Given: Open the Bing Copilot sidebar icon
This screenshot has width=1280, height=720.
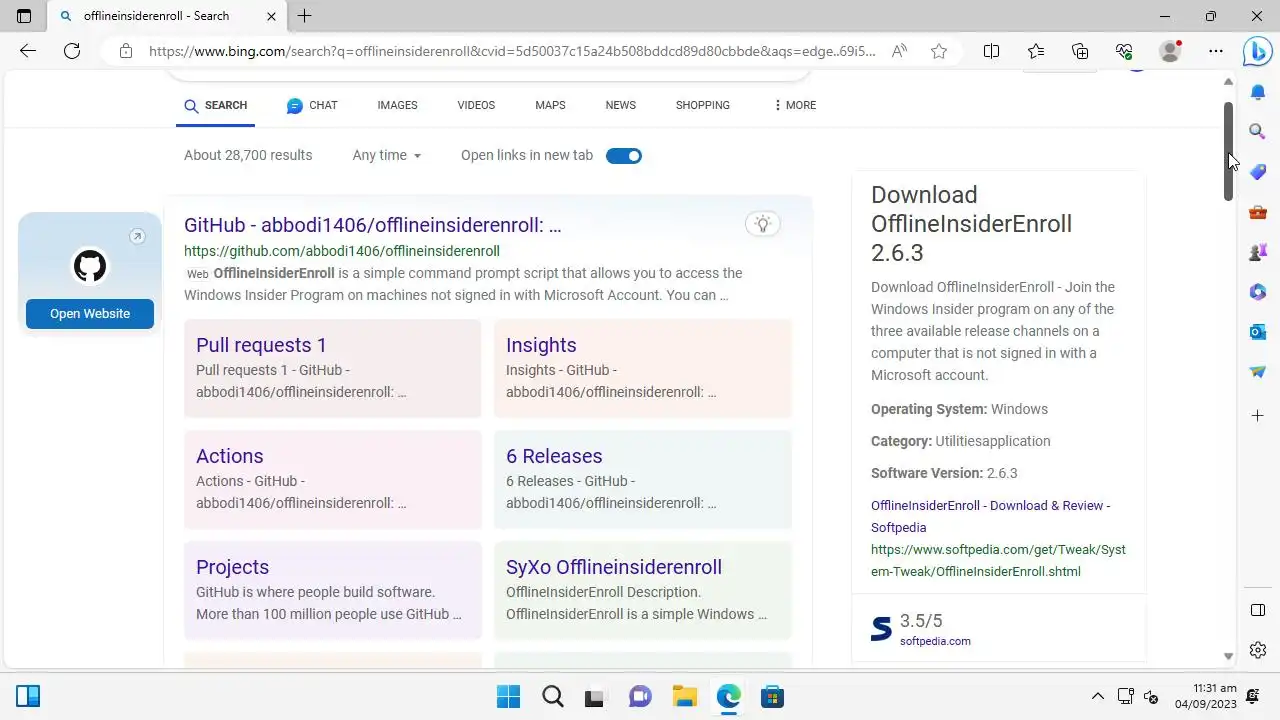Looking at the screenshot, I should tap(1257, 52).
